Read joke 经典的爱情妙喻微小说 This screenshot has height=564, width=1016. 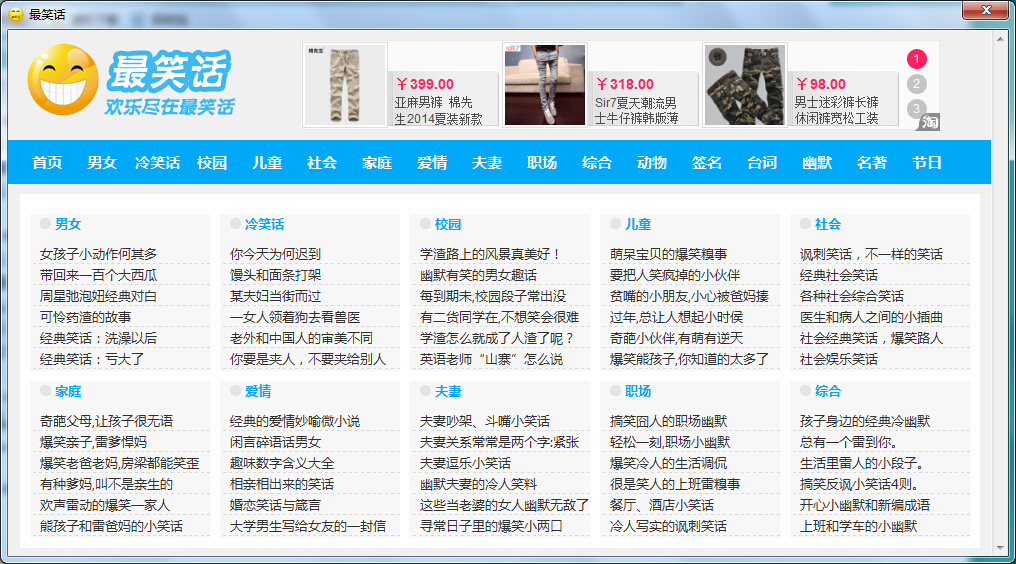pyautogui.click(x=295, y=421)
